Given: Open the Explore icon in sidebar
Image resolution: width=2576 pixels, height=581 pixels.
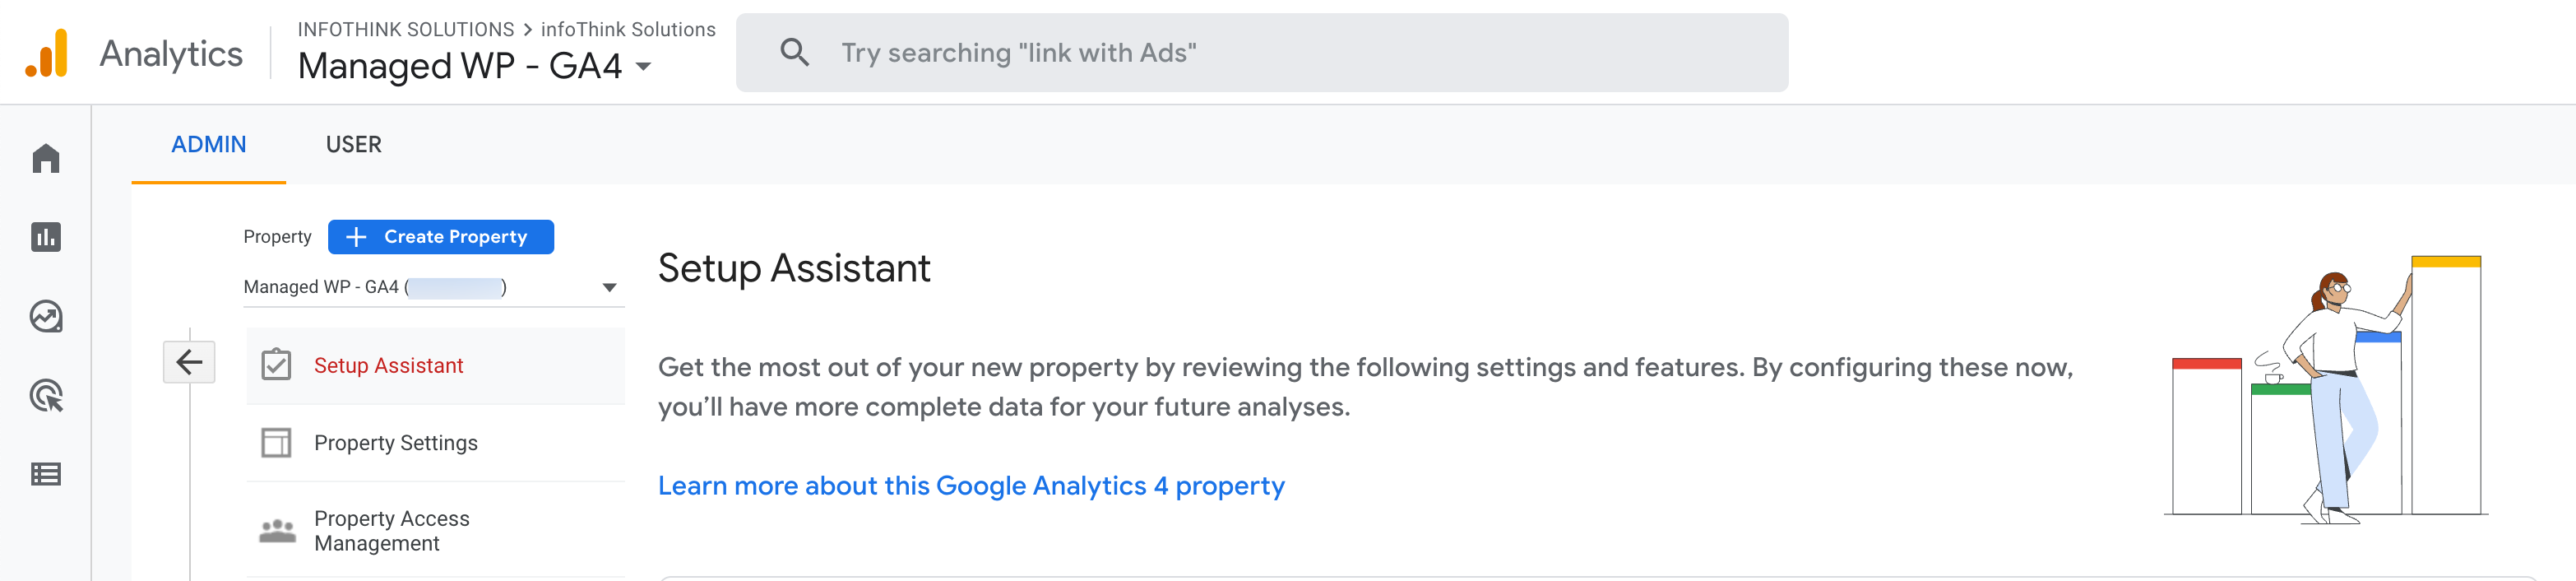Looking at the screenshot, I should [x=46, y=316].
